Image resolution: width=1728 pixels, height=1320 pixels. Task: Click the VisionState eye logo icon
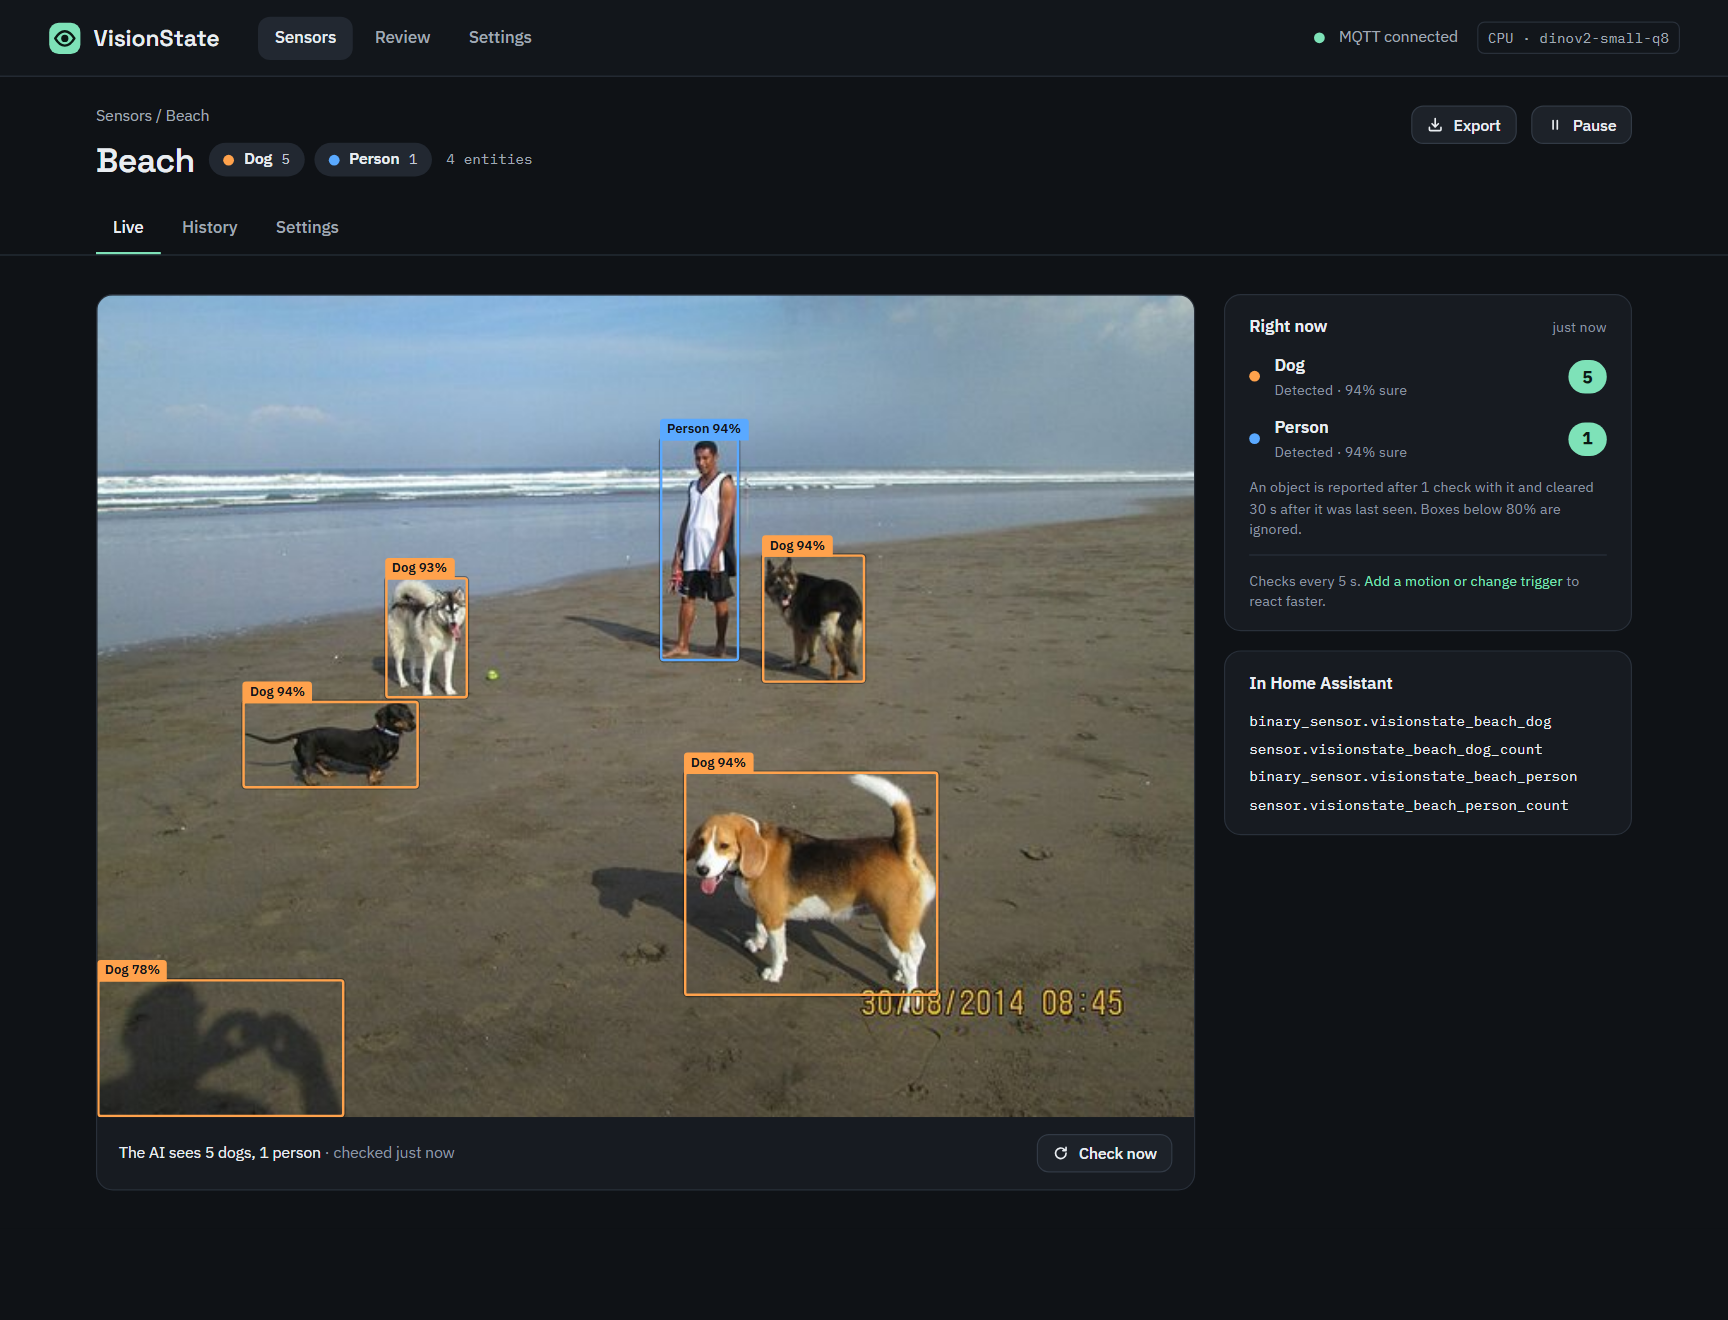(65, 38)
